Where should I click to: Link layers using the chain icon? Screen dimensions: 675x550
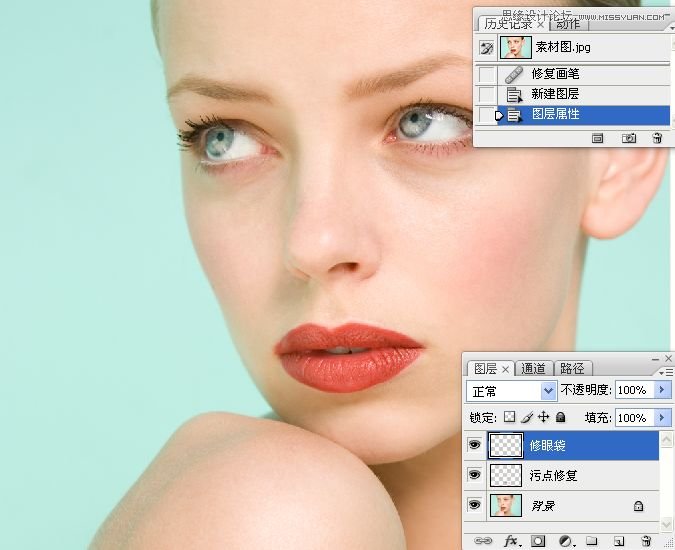pos(483,541)
